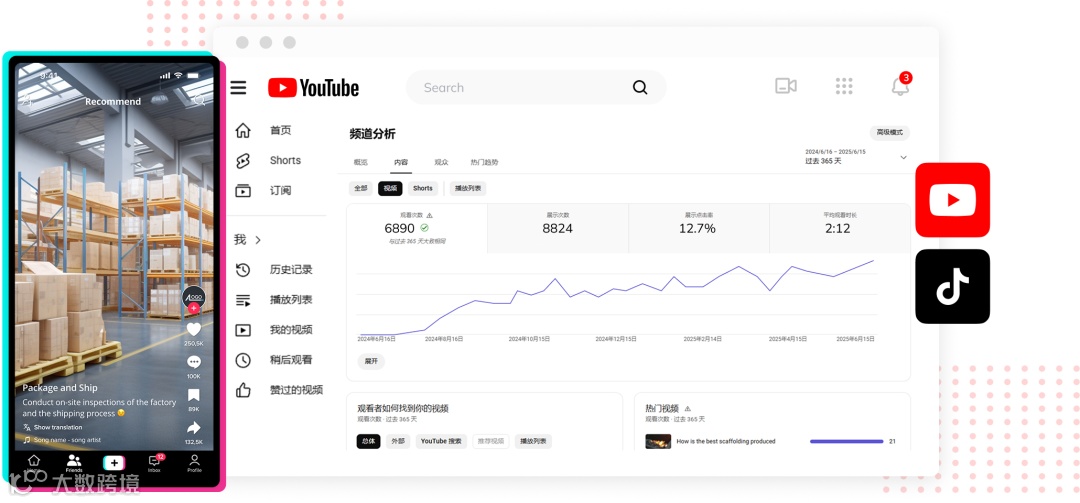Tap the TikTok Friends tab
1080x503 pixels.
(x=74, y=463)
